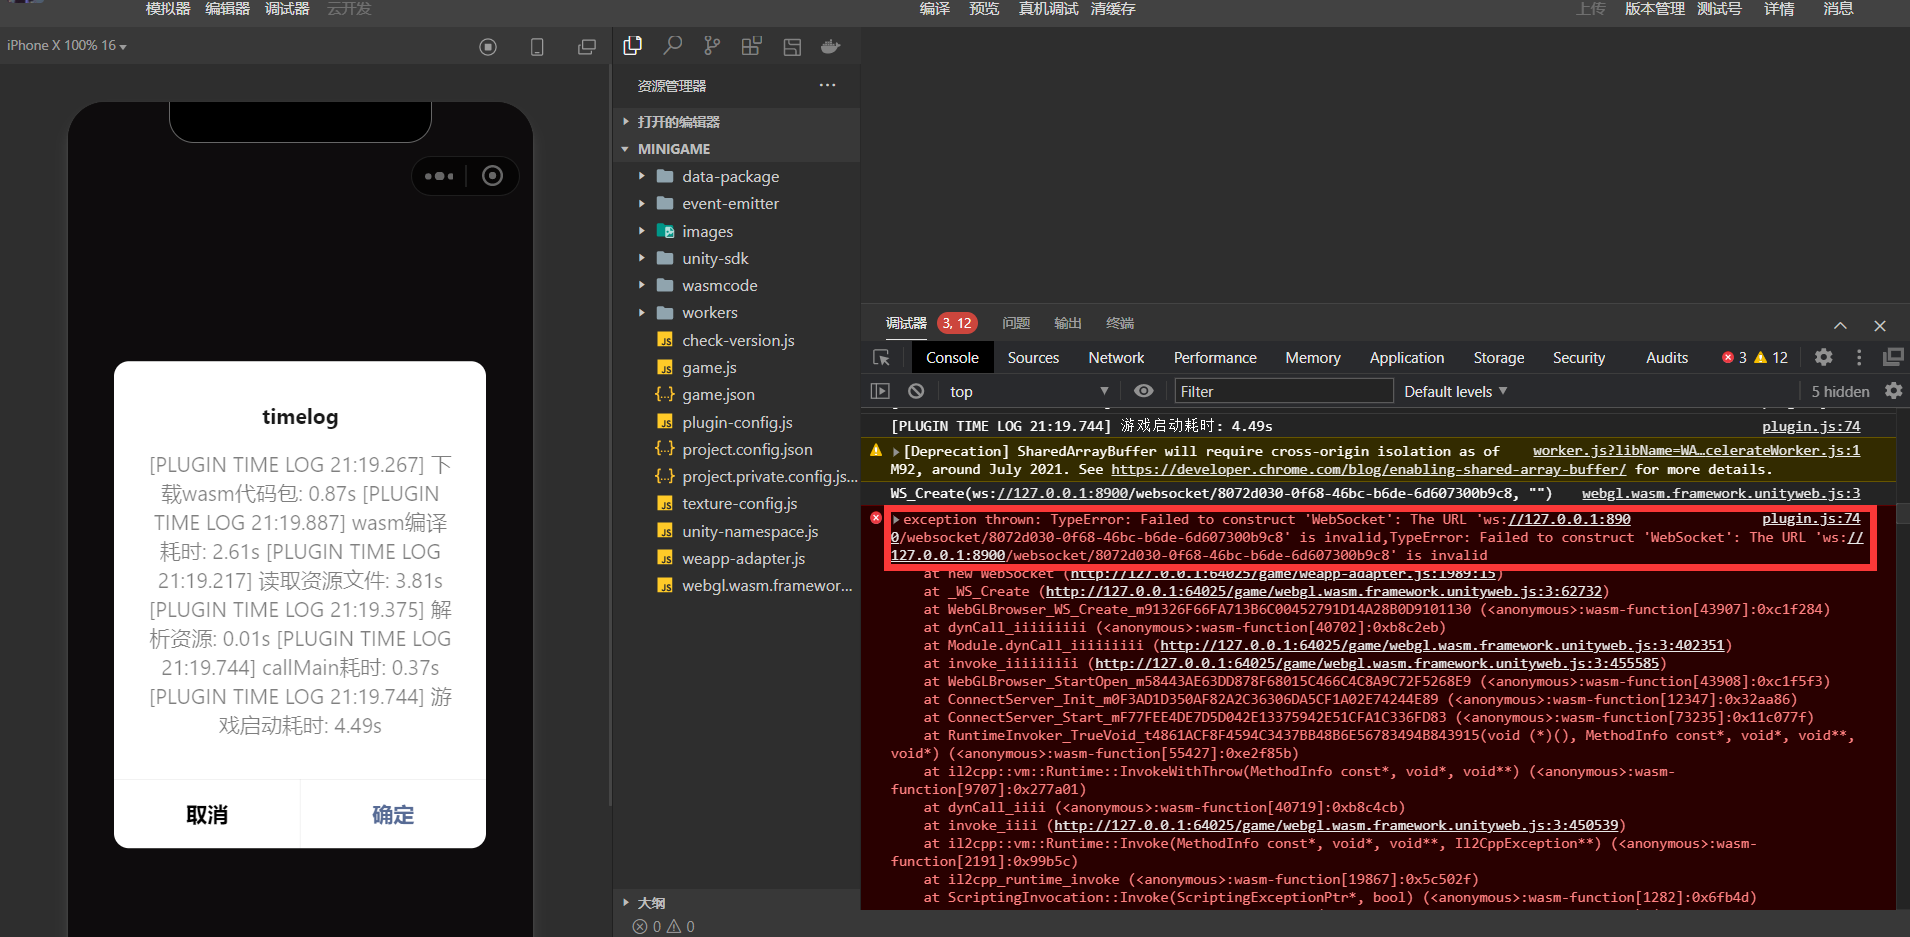Click 取消 in timelog dialog
Viewport: 1910px width, 937px height.
(x=207, y=815)
